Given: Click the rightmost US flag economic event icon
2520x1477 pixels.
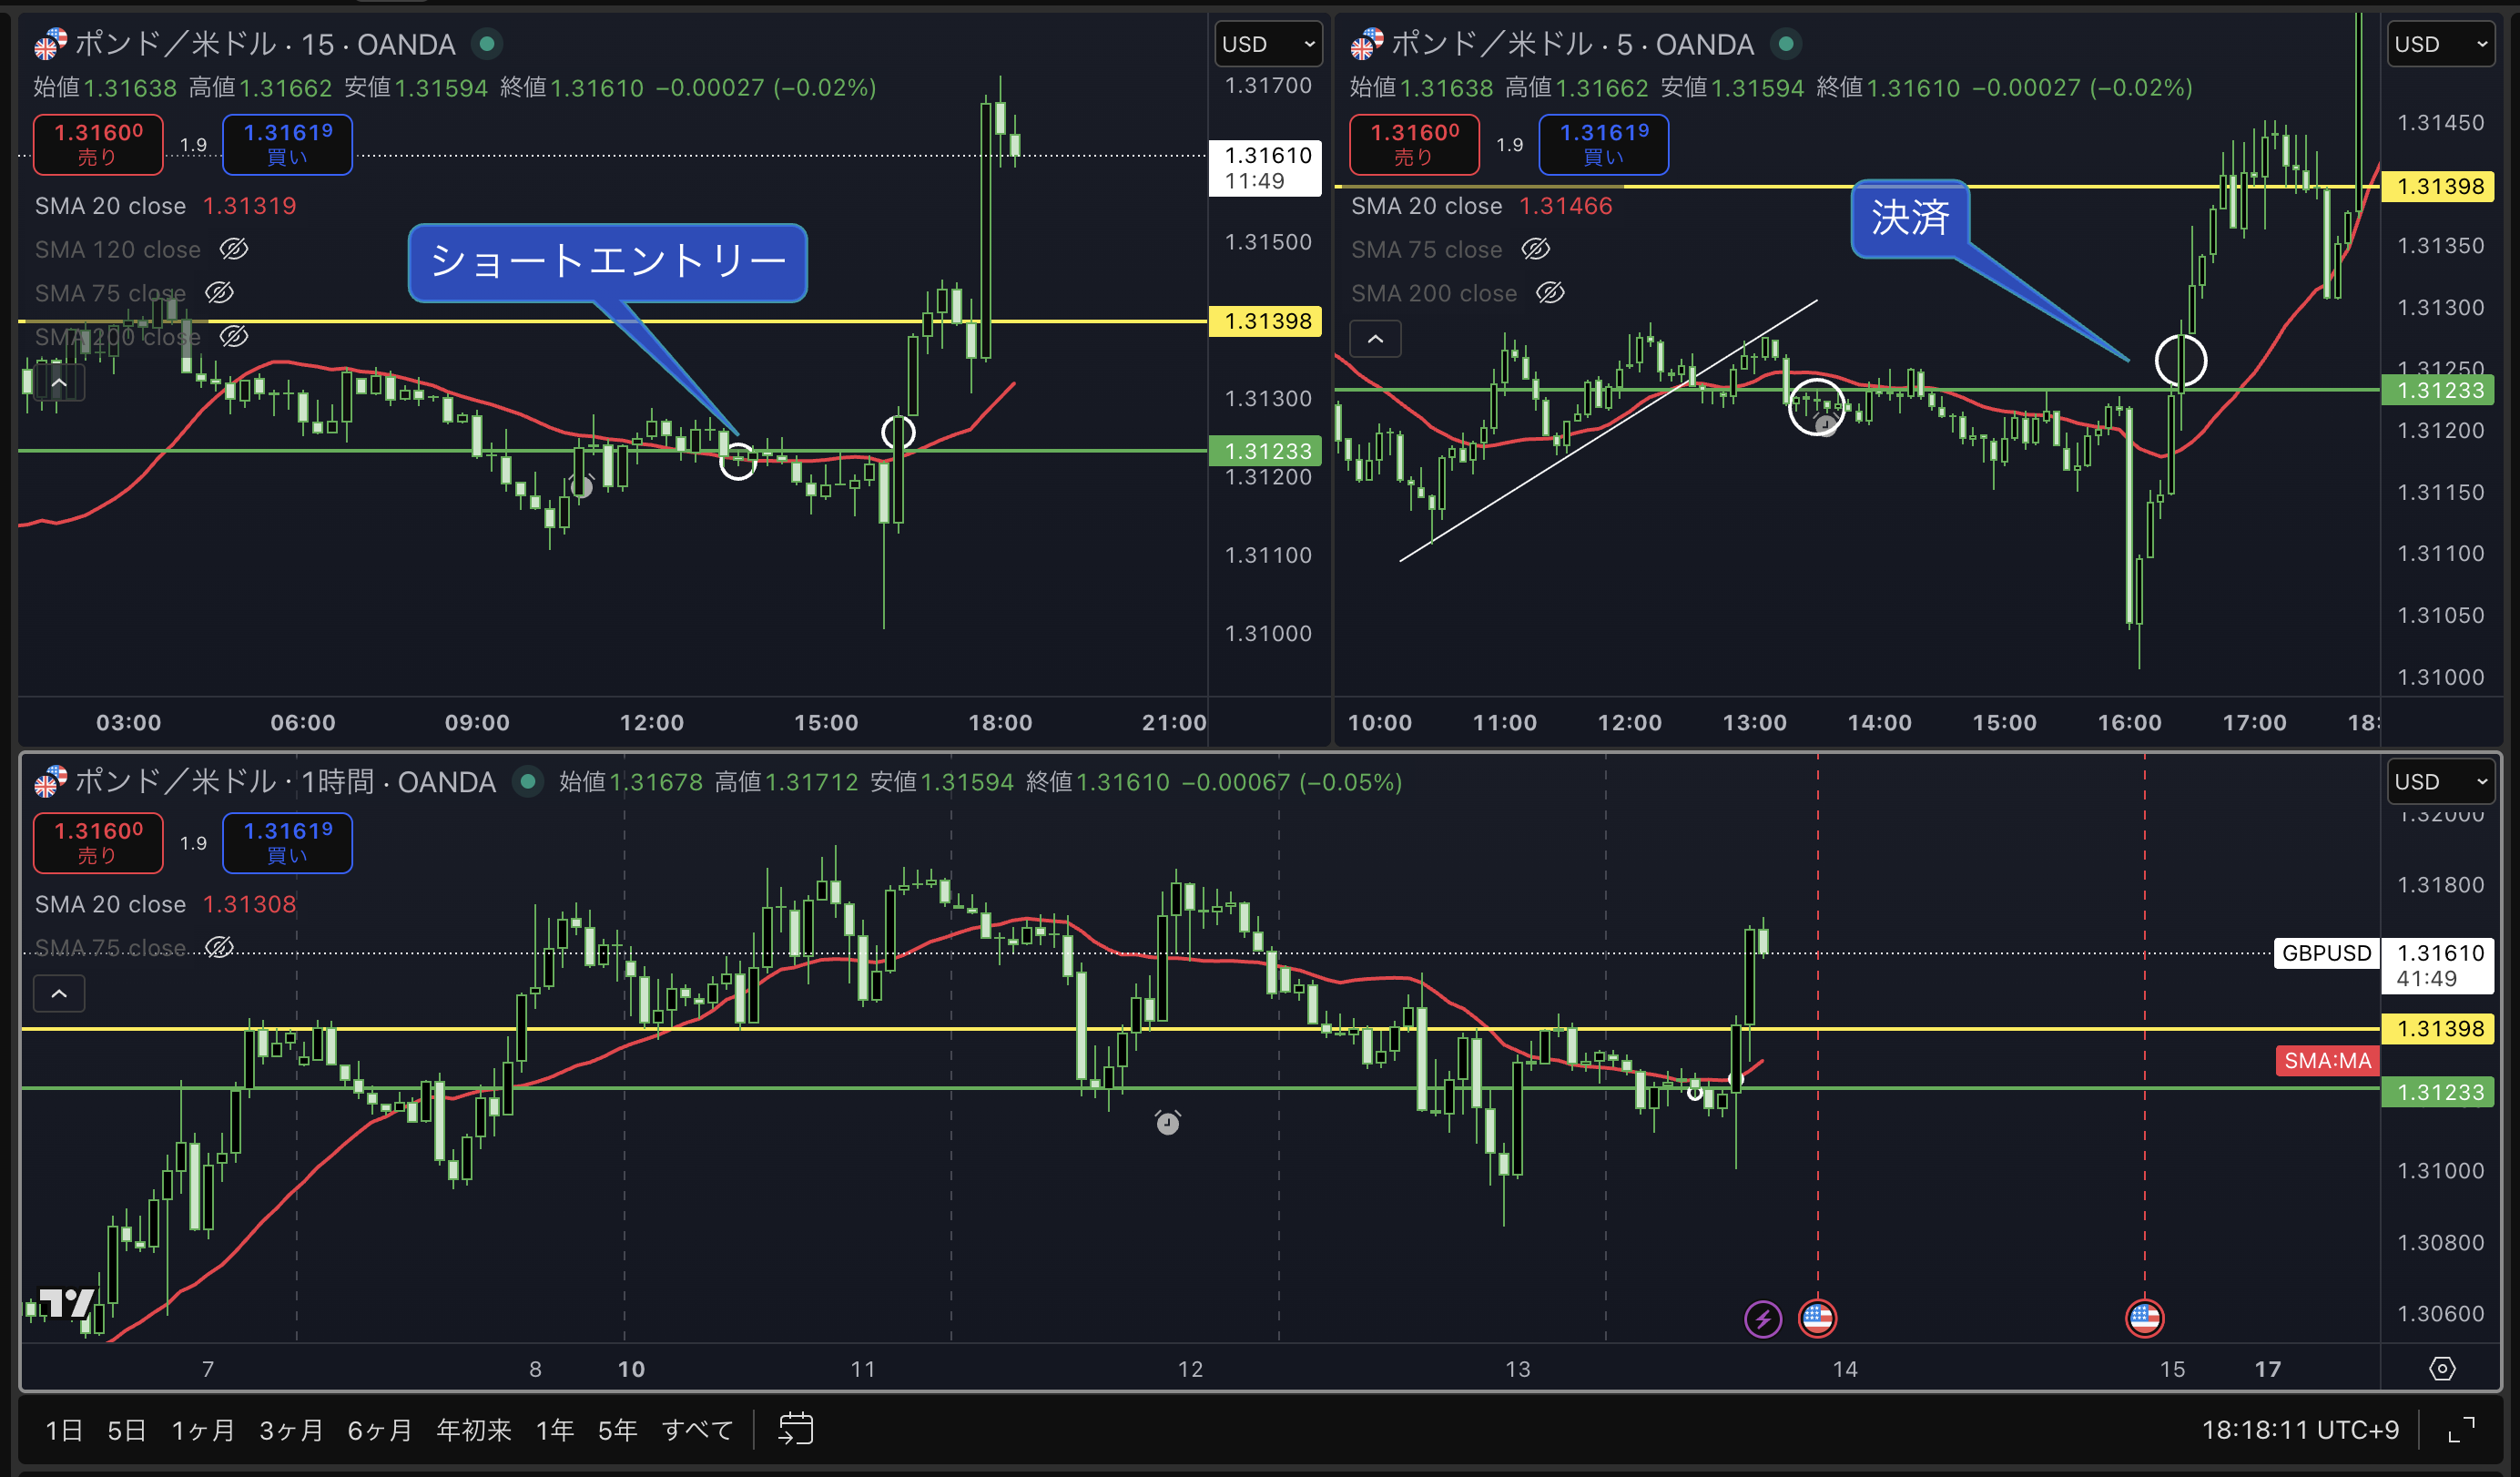Looking at the screenshot, I should 2144,1318.
